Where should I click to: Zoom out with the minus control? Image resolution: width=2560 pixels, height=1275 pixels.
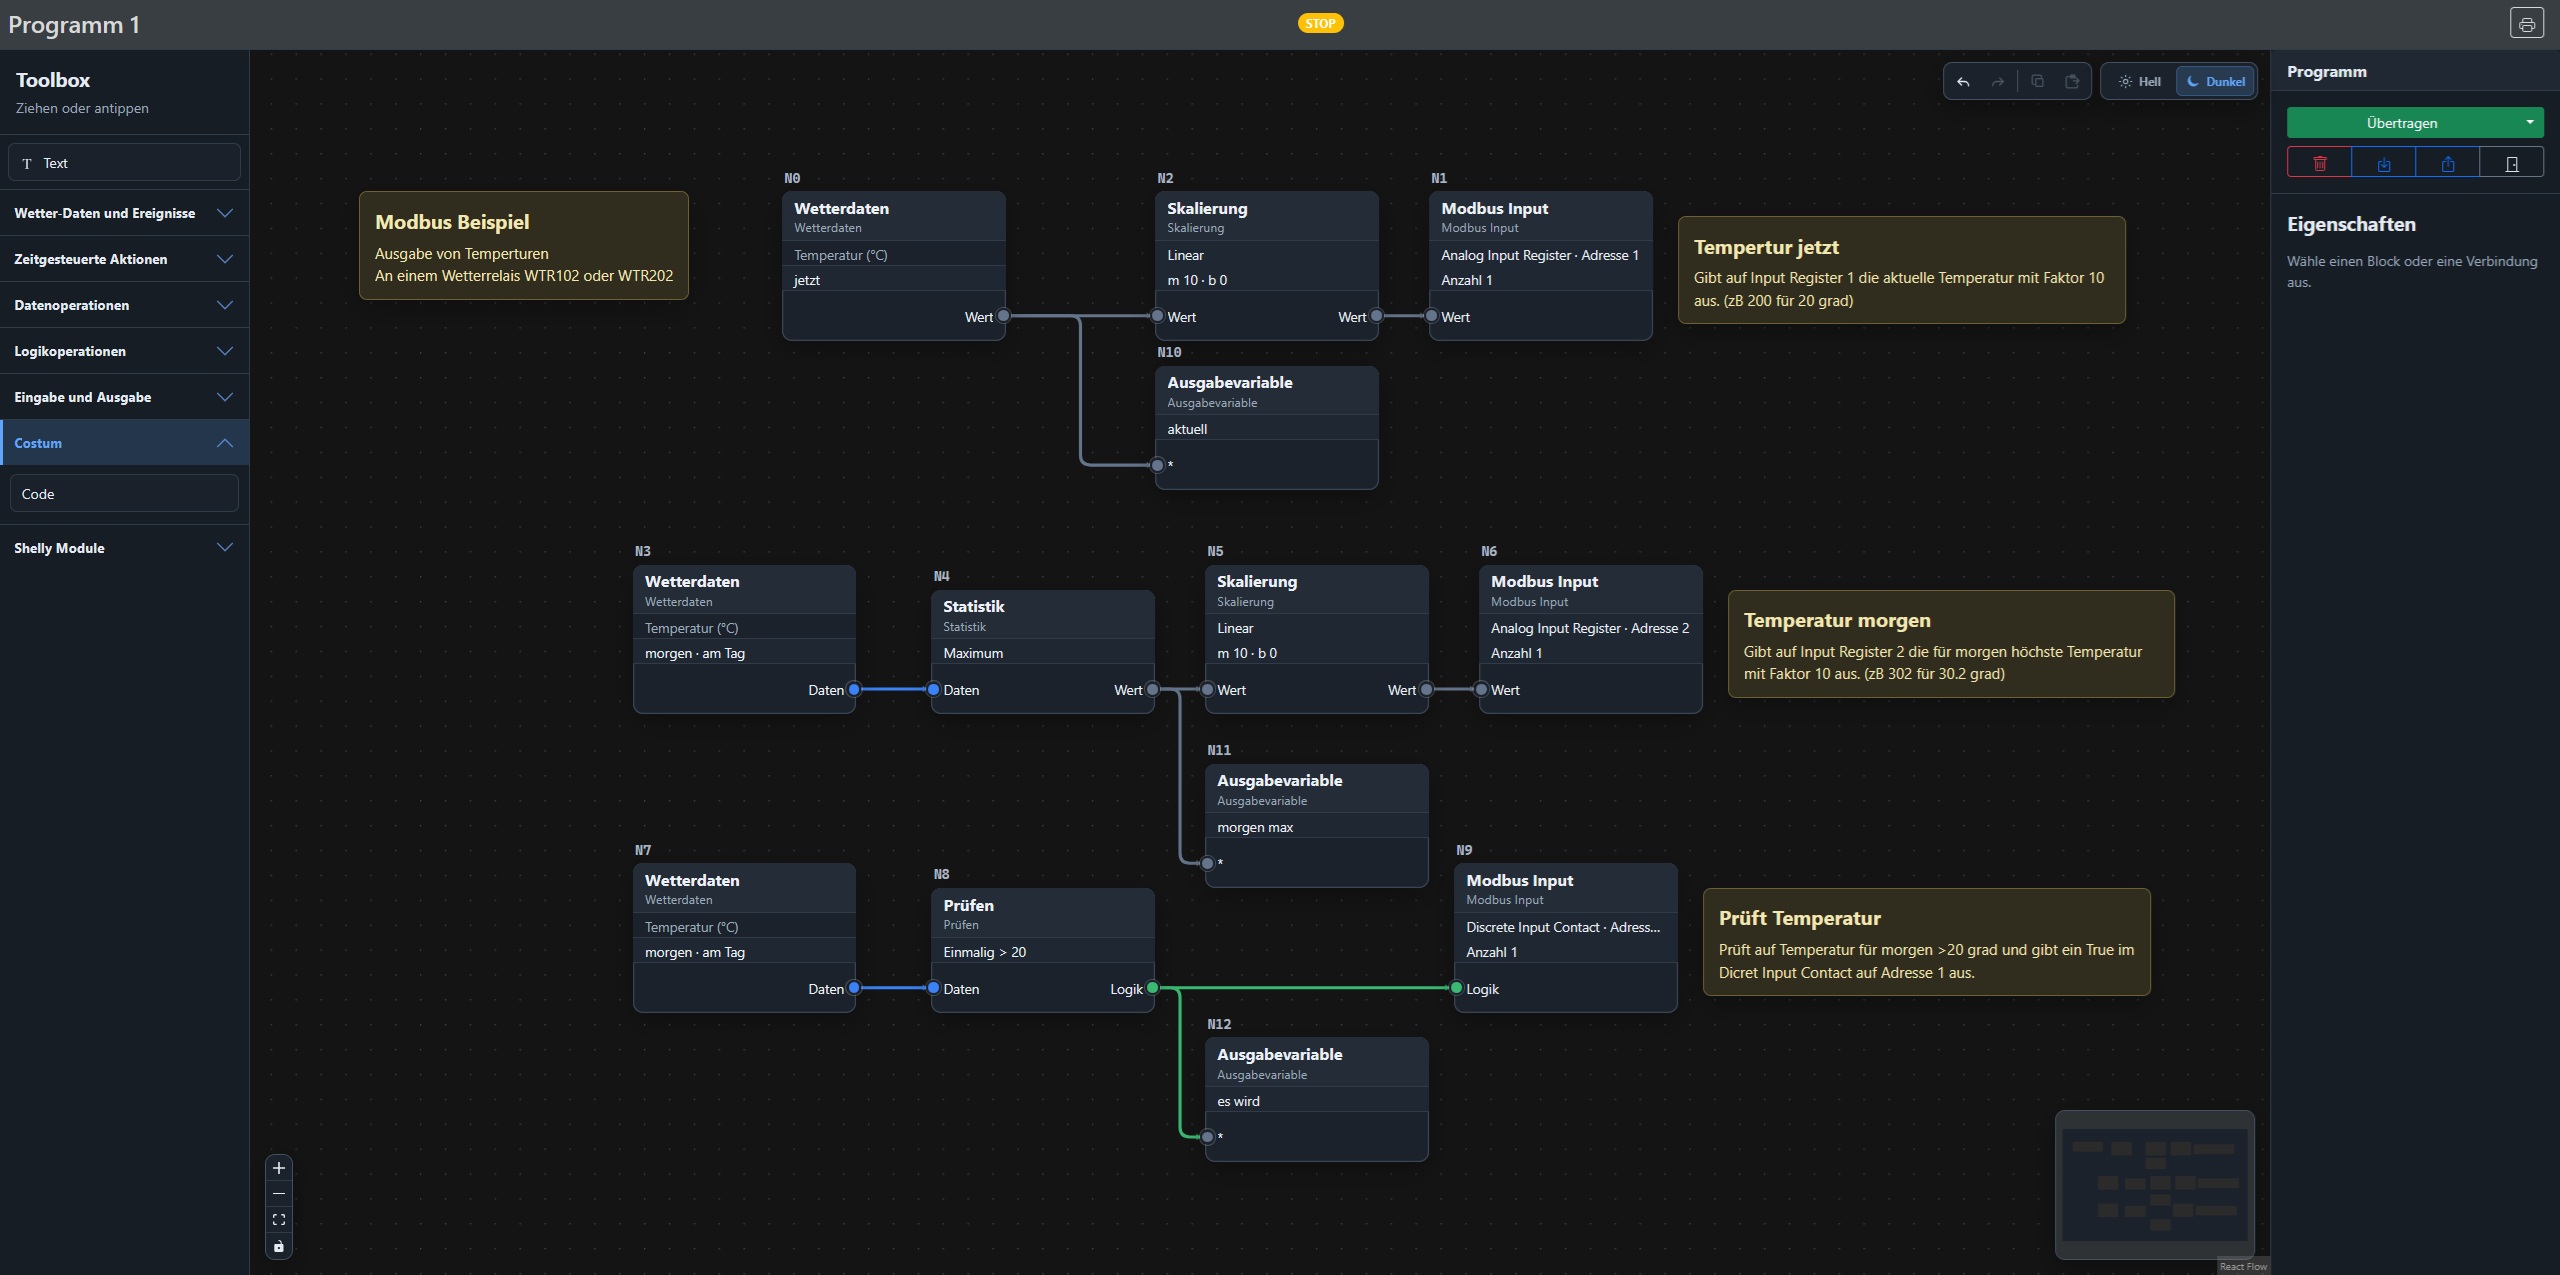point(279,1194)
